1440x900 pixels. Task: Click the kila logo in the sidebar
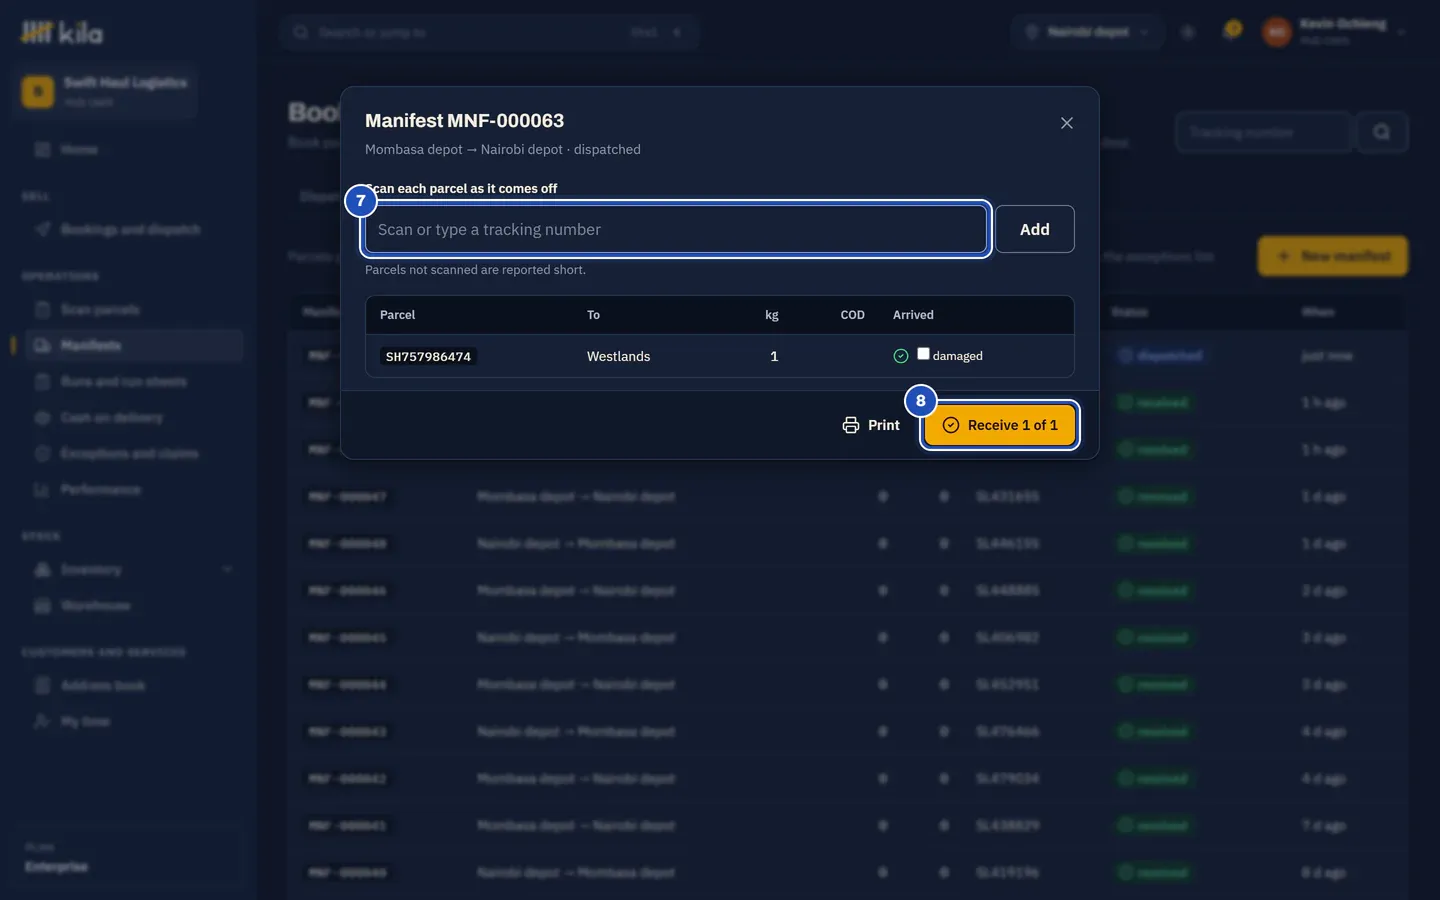pyautogui.click(x=62, y=33)
